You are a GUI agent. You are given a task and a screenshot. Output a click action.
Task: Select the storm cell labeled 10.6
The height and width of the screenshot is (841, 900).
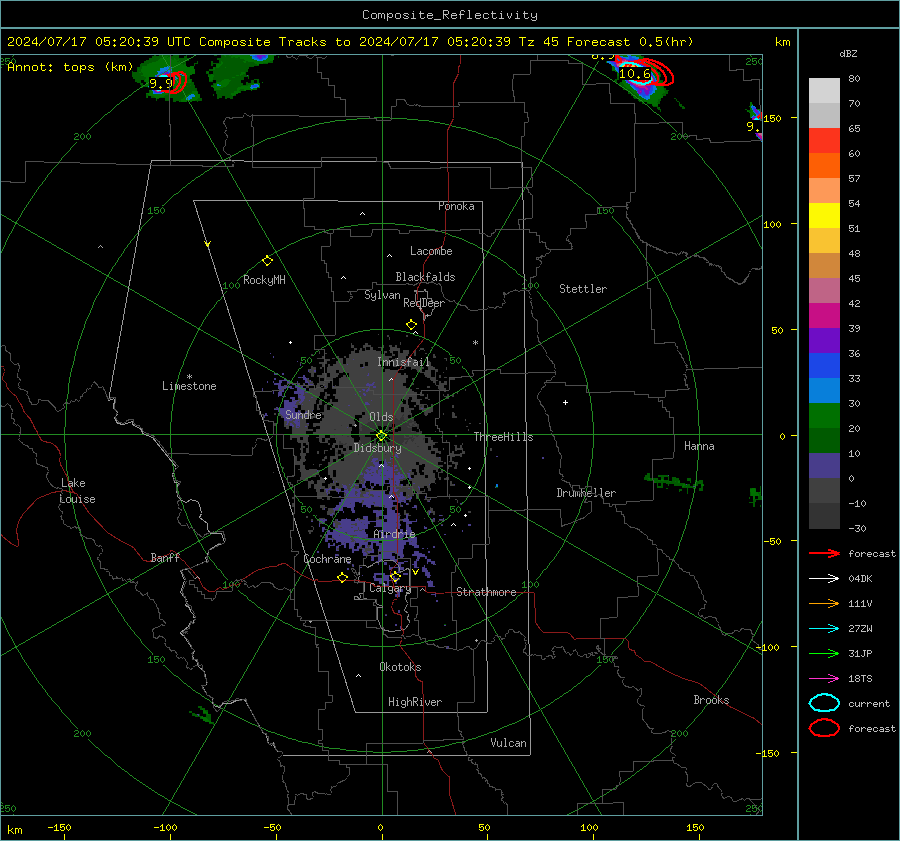coord(643,77)
